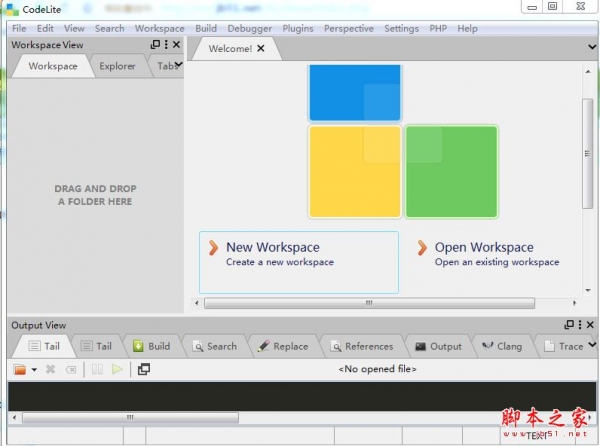Open the Settings menu
This screenshot has height=446, width=600.
coord(401,29)
